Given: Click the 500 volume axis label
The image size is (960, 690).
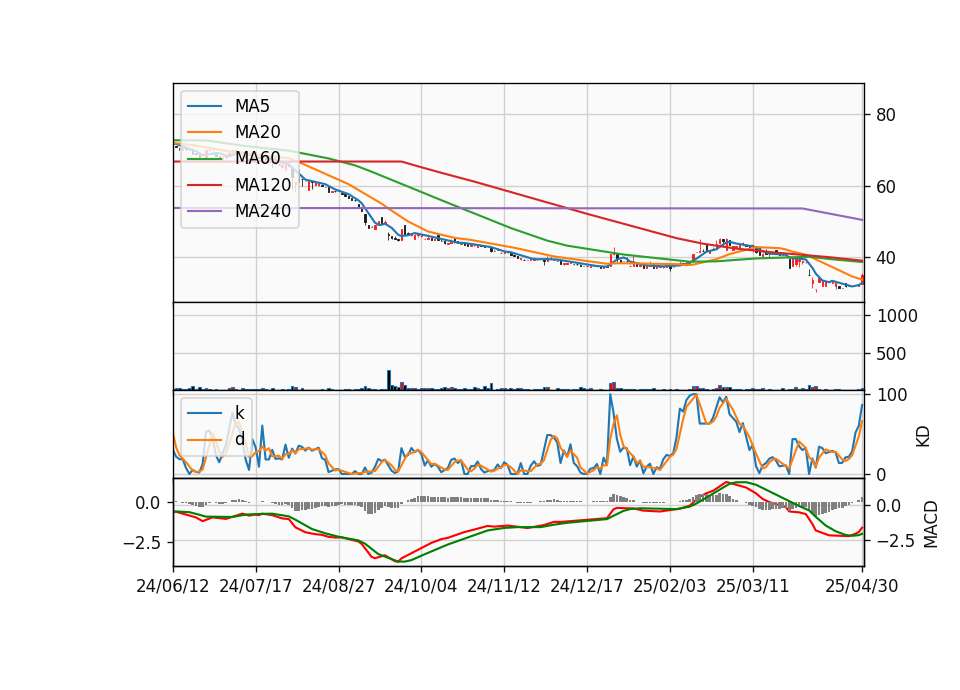Looking at the screenshot, I should click(891, 354).
